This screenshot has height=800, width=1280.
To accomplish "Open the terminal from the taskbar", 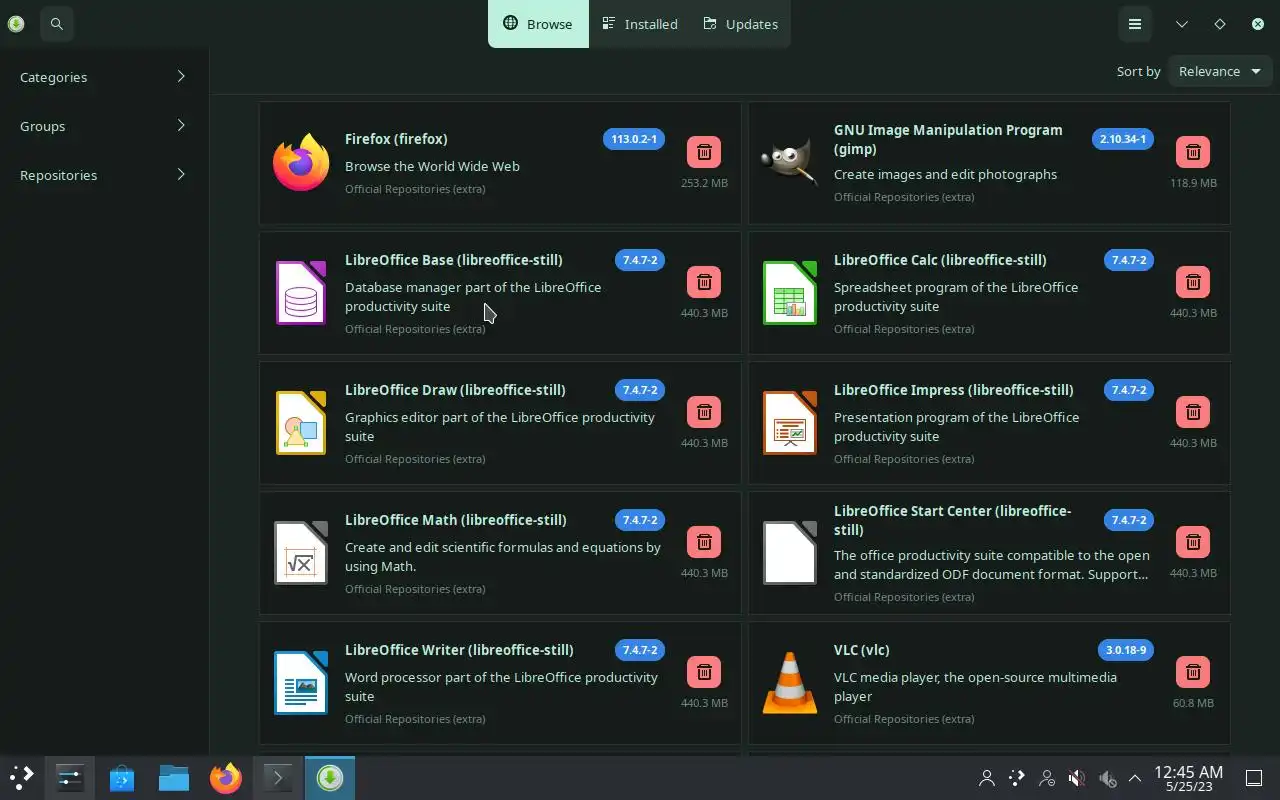I will pos(277,777).
